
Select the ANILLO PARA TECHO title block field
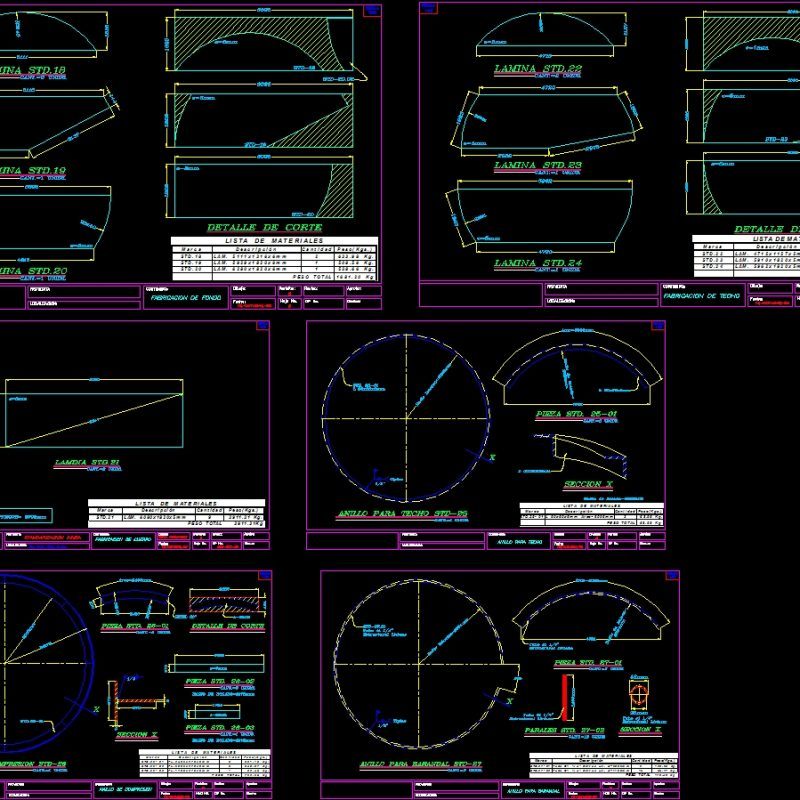517,539
